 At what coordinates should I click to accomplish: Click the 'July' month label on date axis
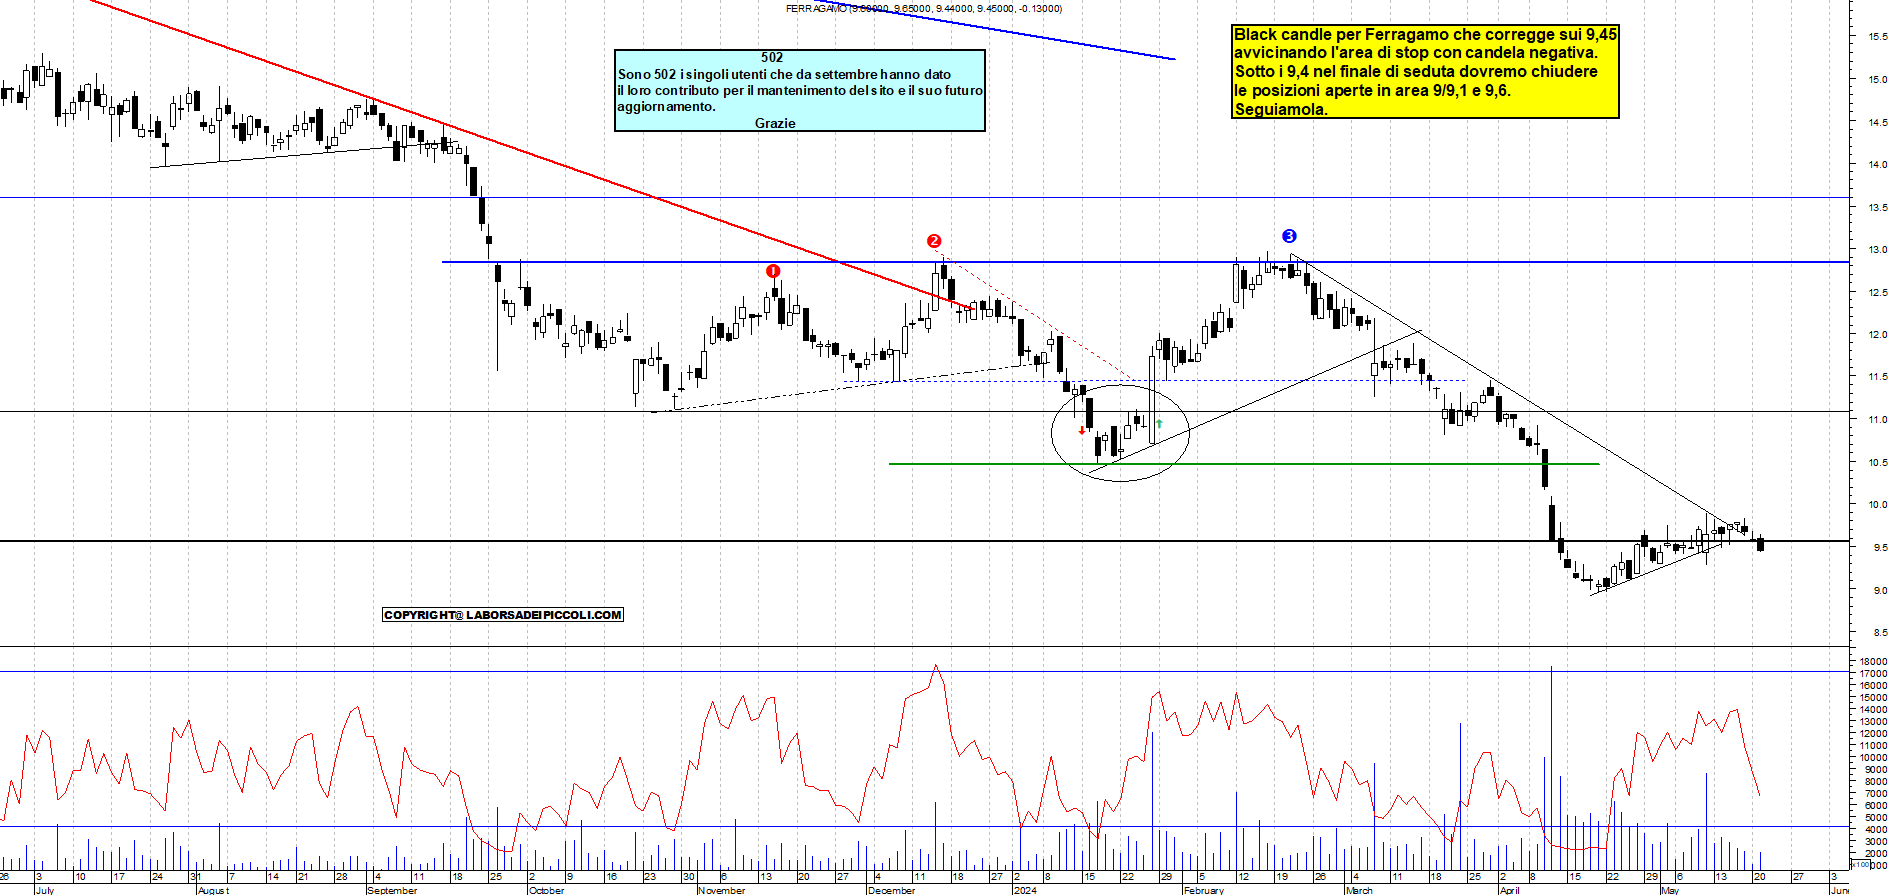[x=45, y=890]
